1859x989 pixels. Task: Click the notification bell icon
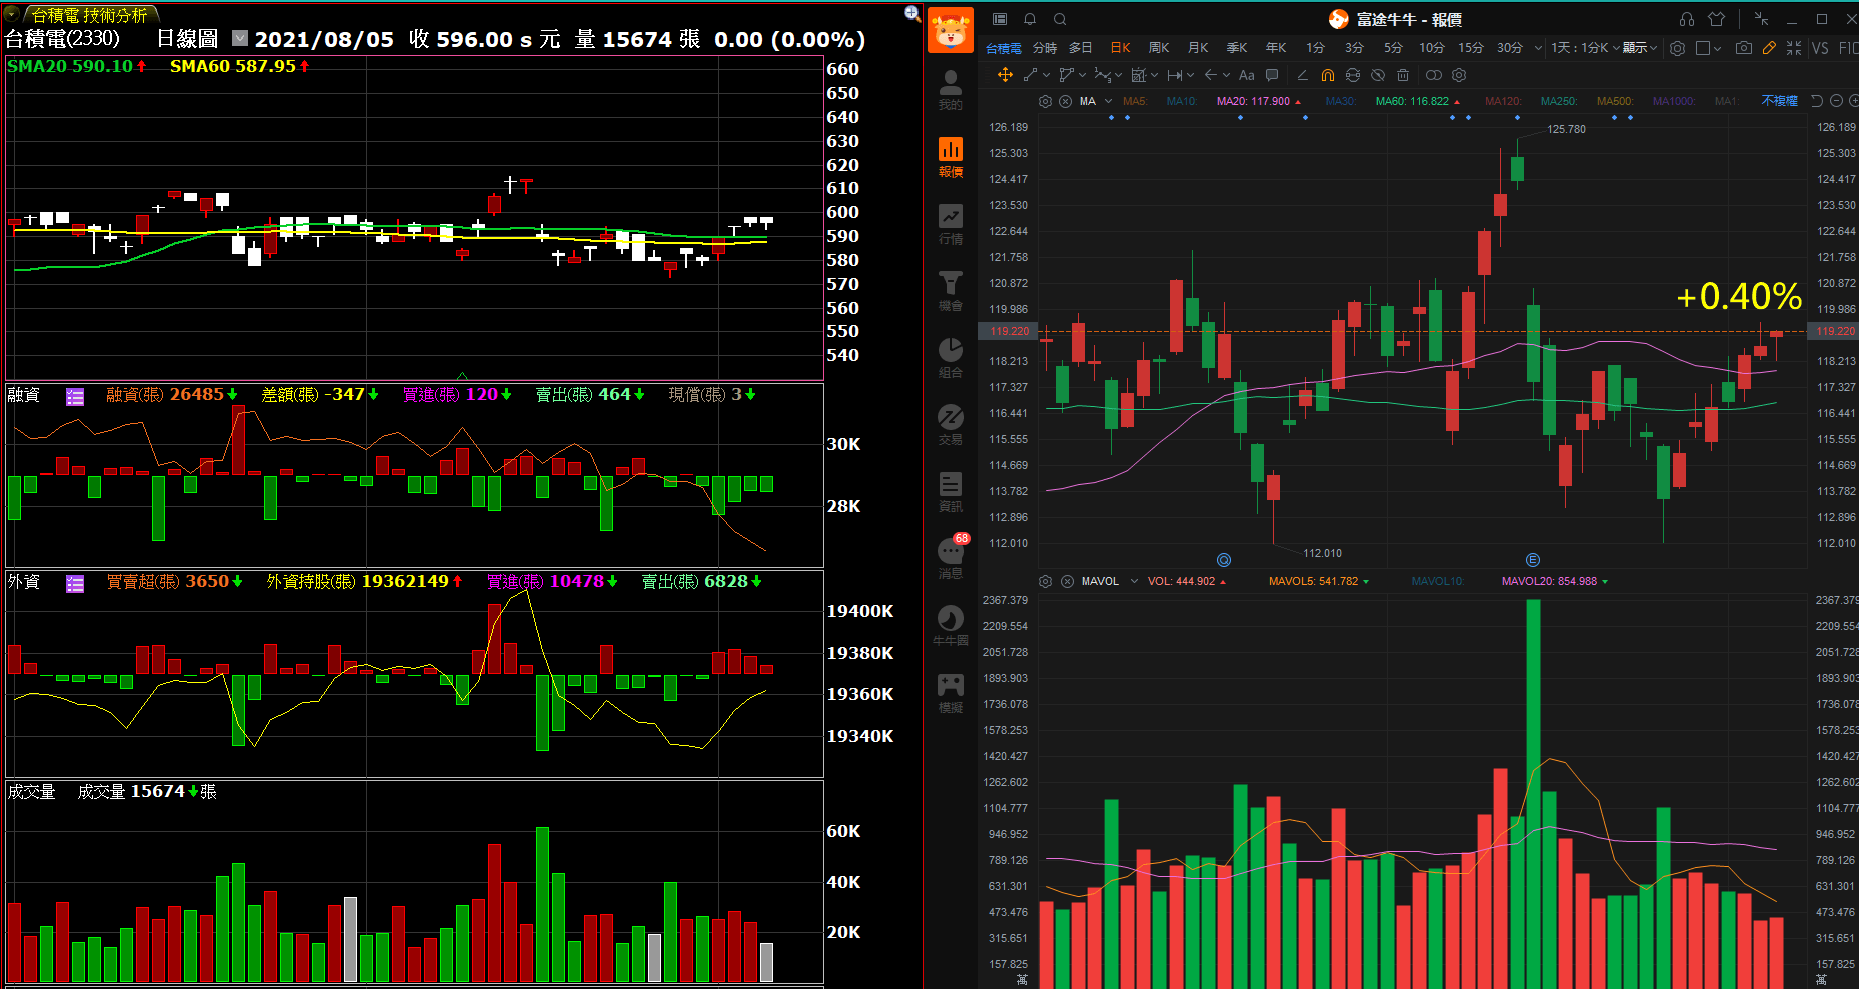[x=1029, y=19]
